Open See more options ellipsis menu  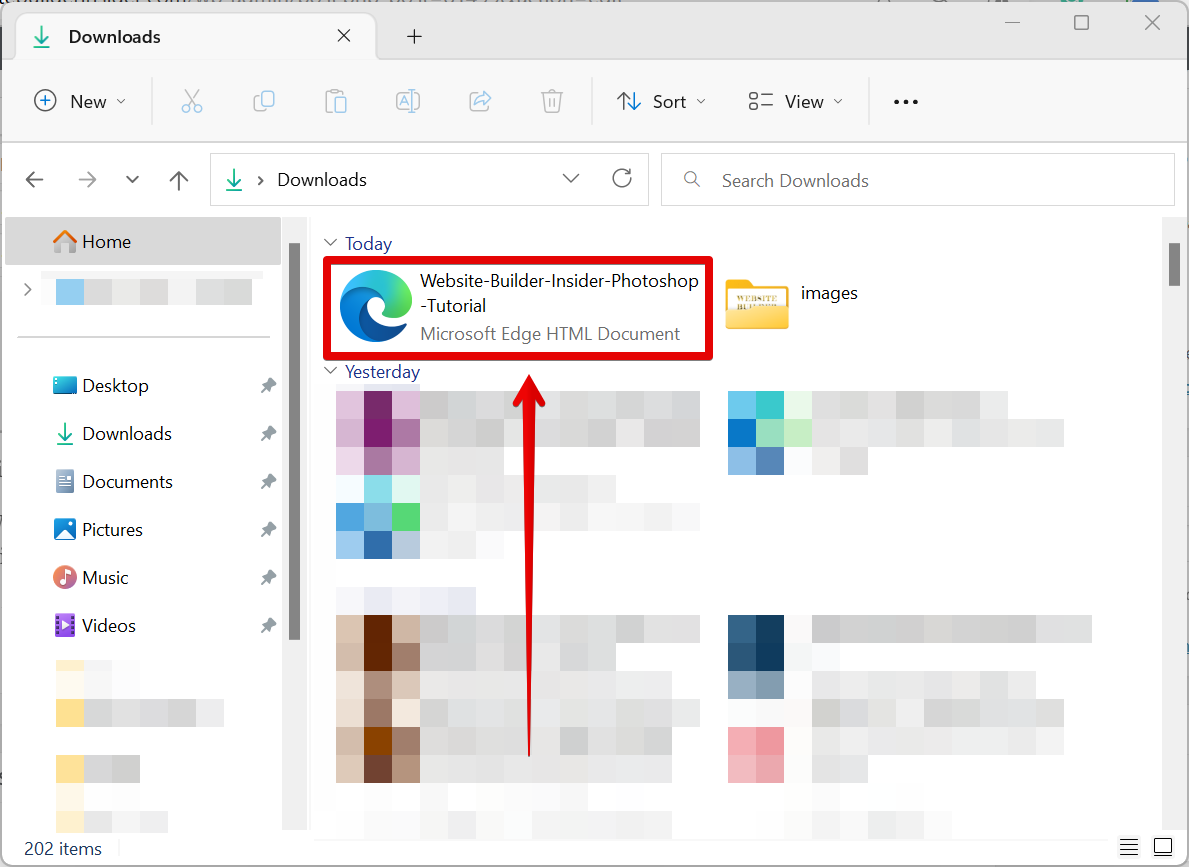pos(905,101)
